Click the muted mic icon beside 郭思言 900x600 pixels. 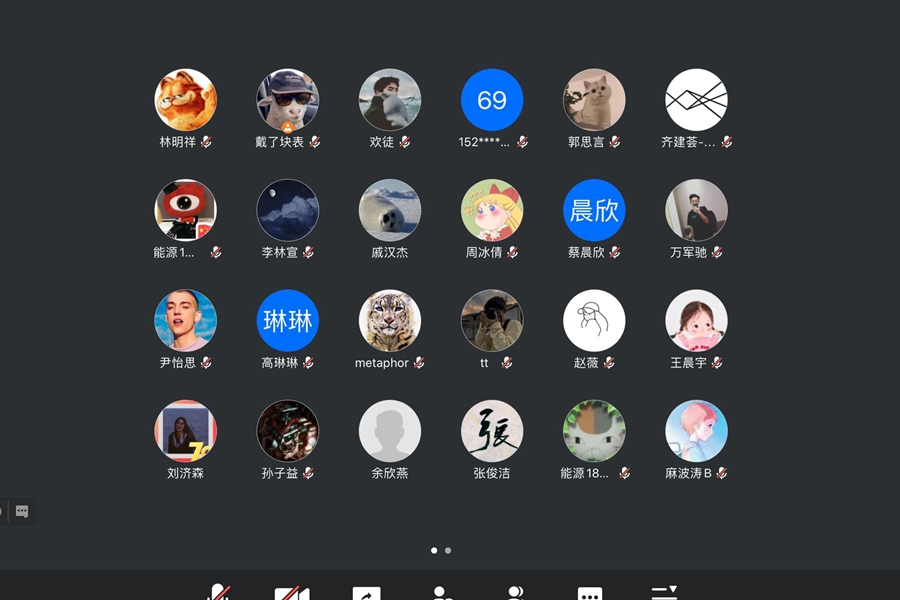click(x=615, y=142)
